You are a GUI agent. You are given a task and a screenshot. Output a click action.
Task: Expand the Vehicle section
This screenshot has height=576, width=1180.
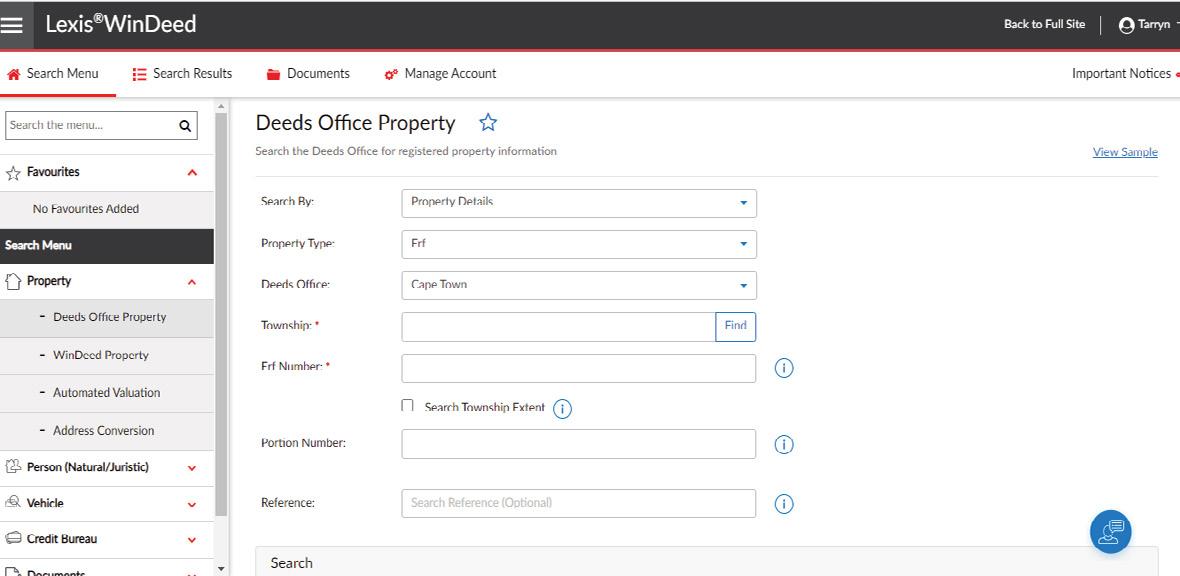(192, 504)
